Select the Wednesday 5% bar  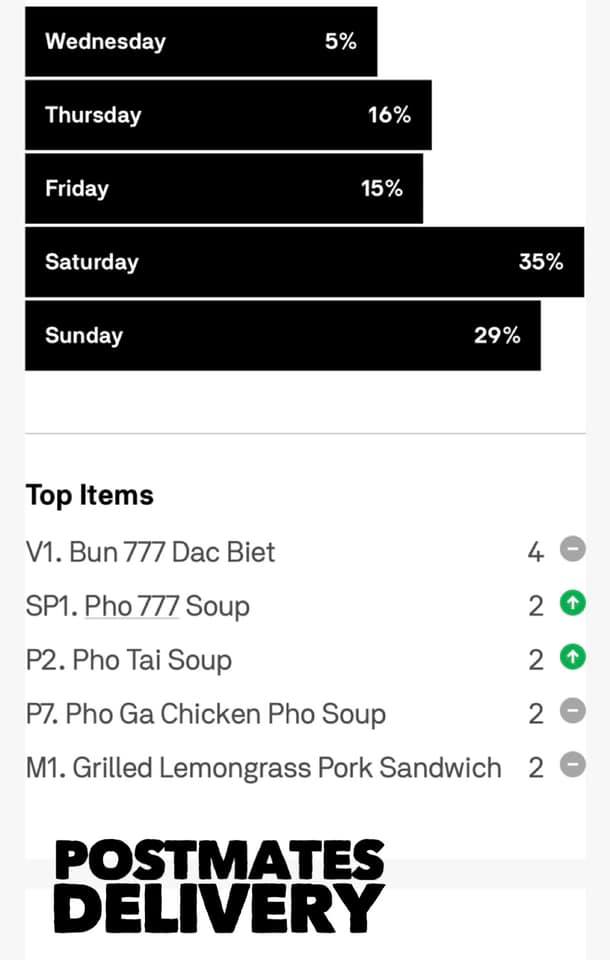pyautogui.click(x=201, y=42)
